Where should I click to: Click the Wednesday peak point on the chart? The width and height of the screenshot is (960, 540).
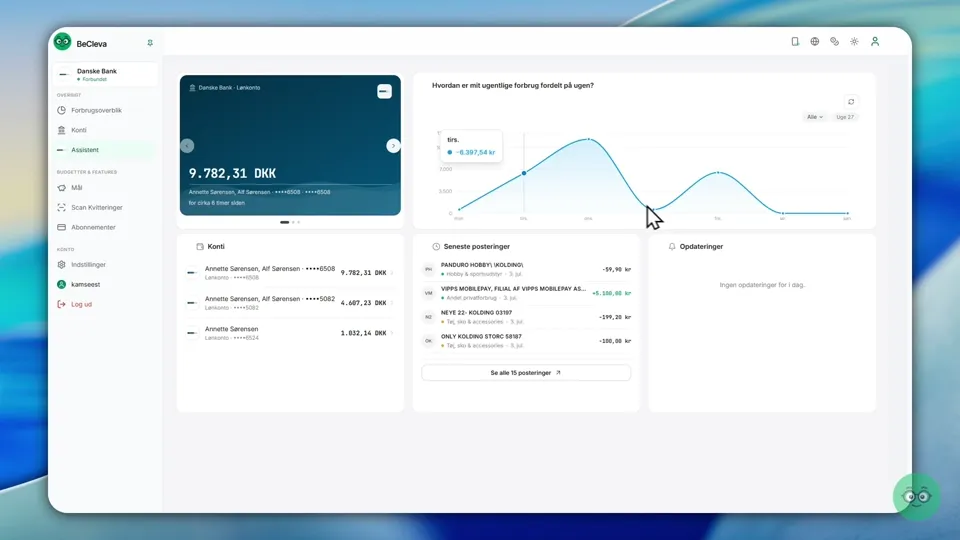(x=588, y=140)
